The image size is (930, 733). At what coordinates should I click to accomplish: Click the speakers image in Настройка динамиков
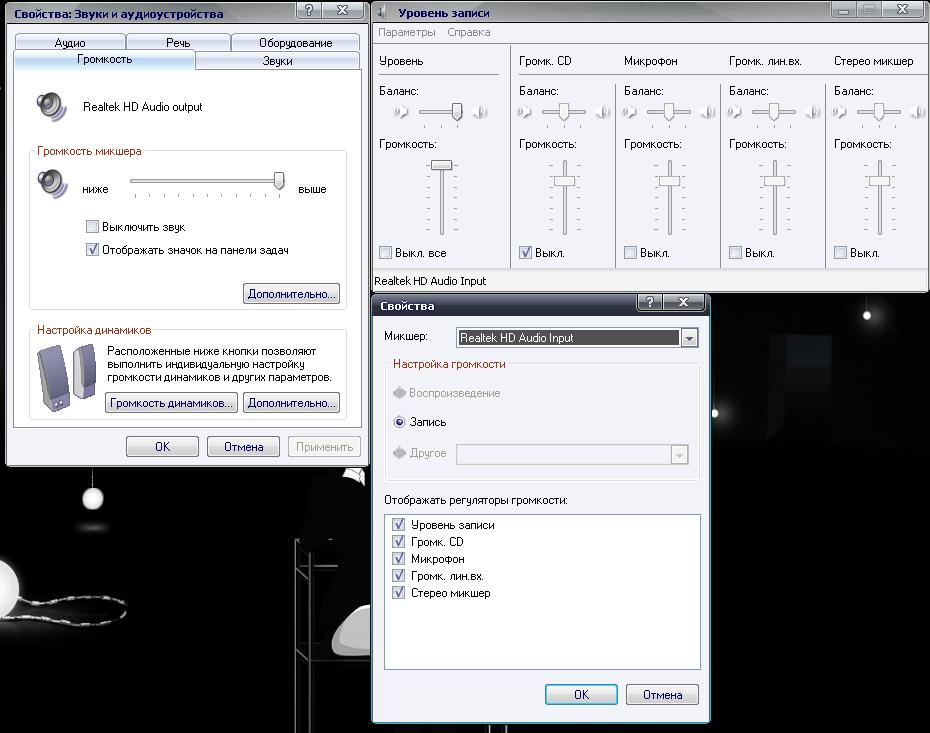(66, 377)
